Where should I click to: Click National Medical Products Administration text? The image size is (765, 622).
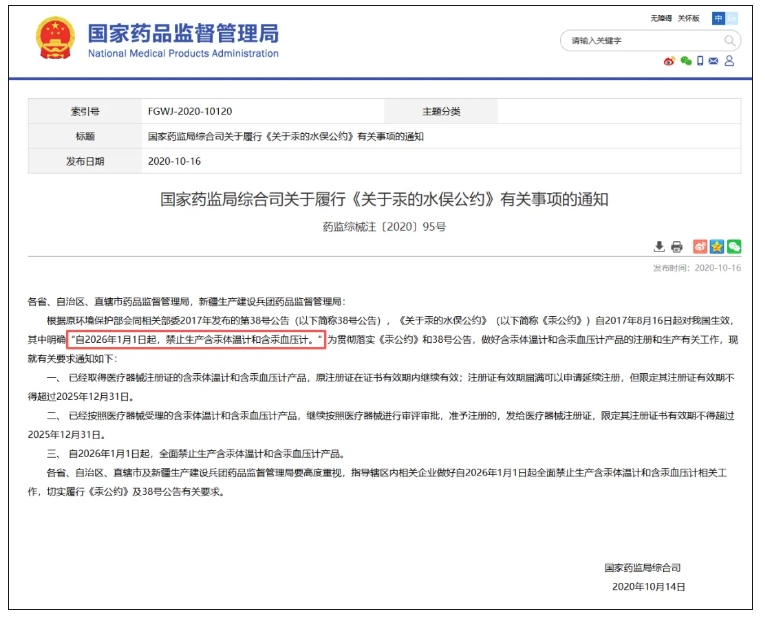[x=183, y=53]
